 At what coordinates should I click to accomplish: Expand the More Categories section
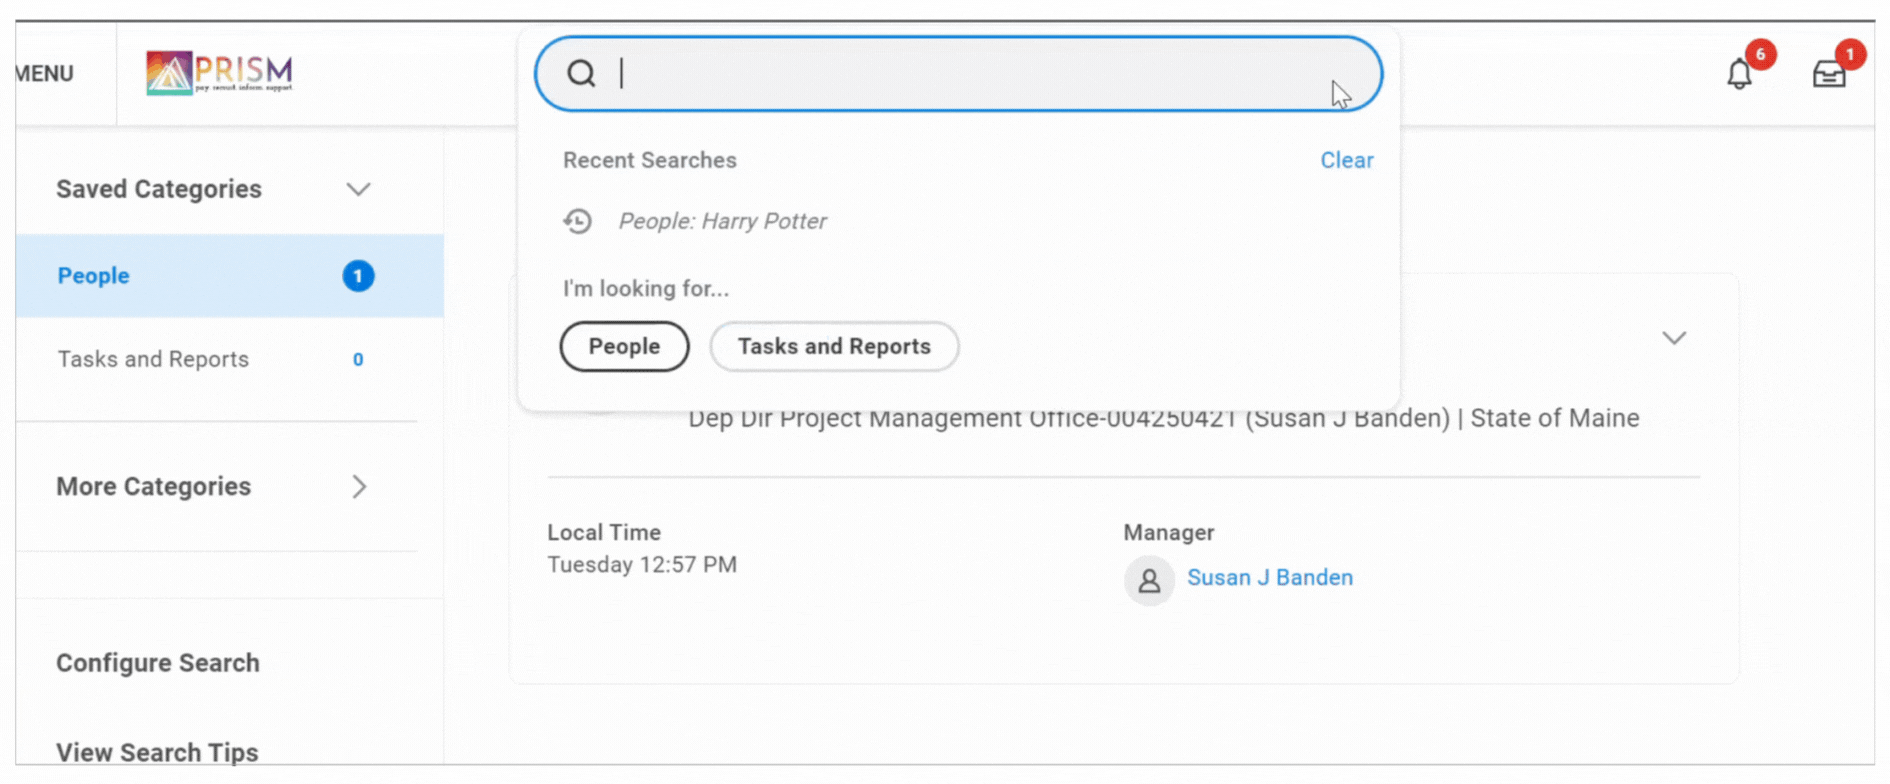(359, 487)
